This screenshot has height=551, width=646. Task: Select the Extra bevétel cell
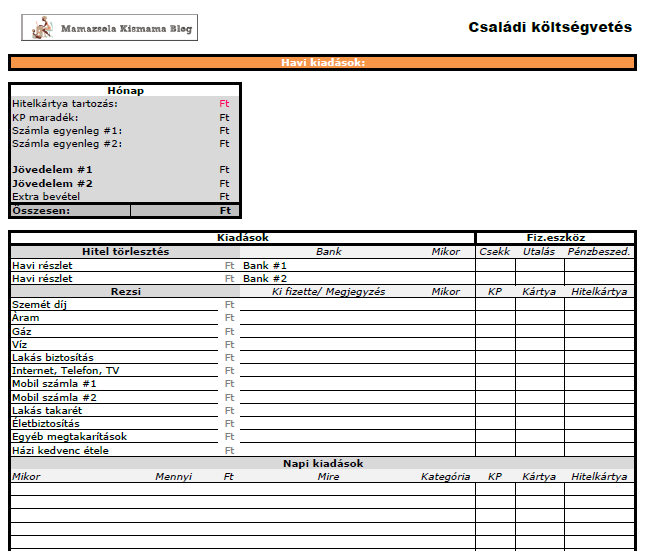pos(46,196)
